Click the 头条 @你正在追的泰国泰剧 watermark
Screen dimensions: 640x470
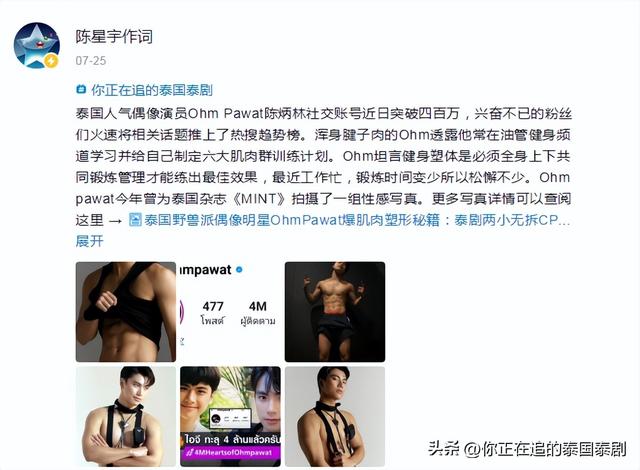[527, 449]
